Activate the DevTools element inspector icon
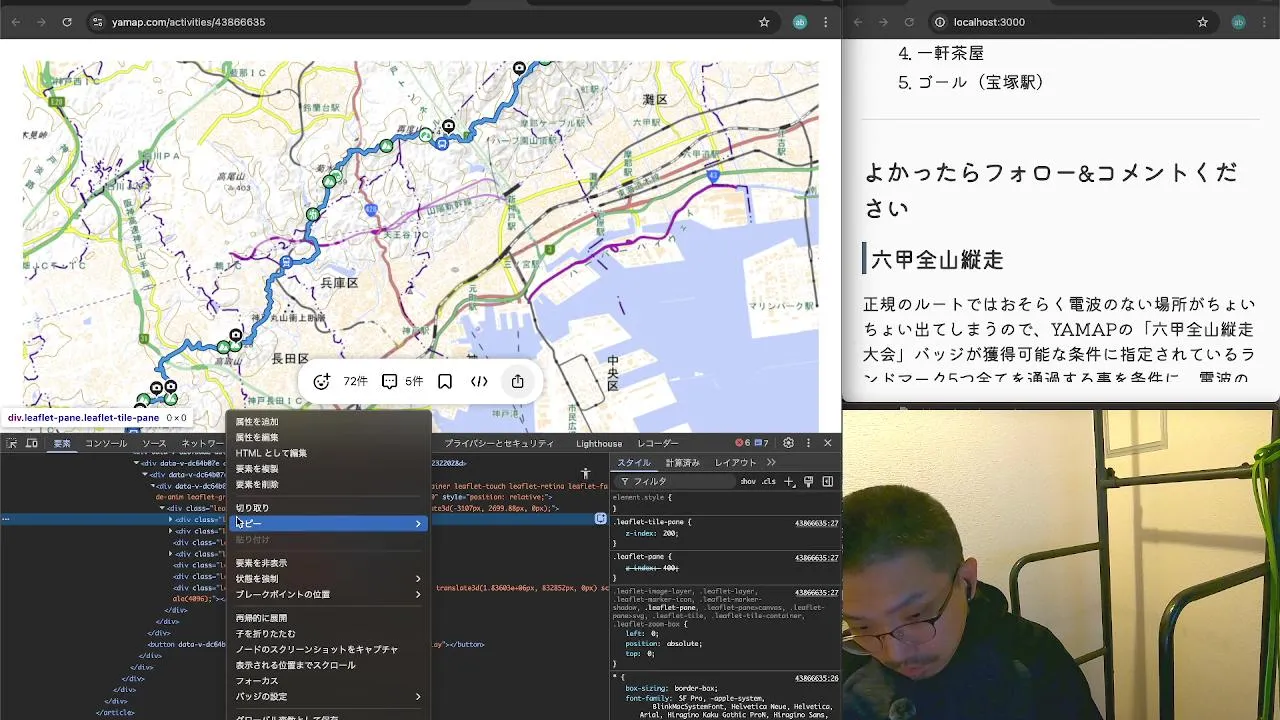The width and height of the screenshot is (1280, 720). [12, 443]
